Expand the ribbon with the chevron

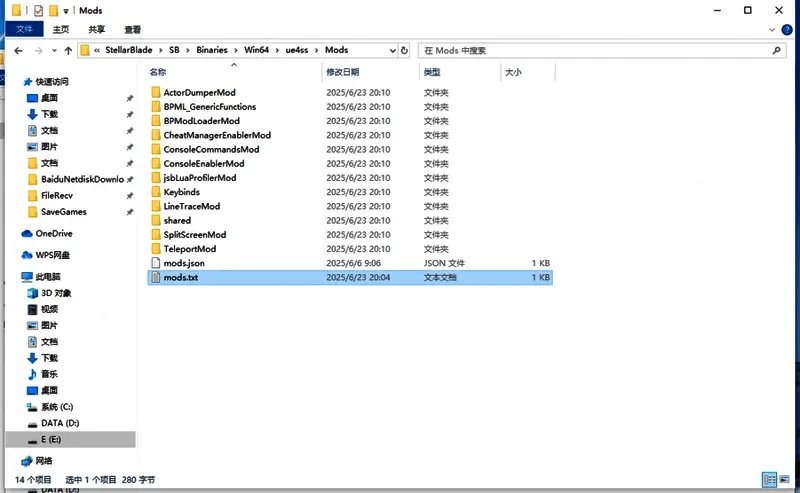click(773, 30)
